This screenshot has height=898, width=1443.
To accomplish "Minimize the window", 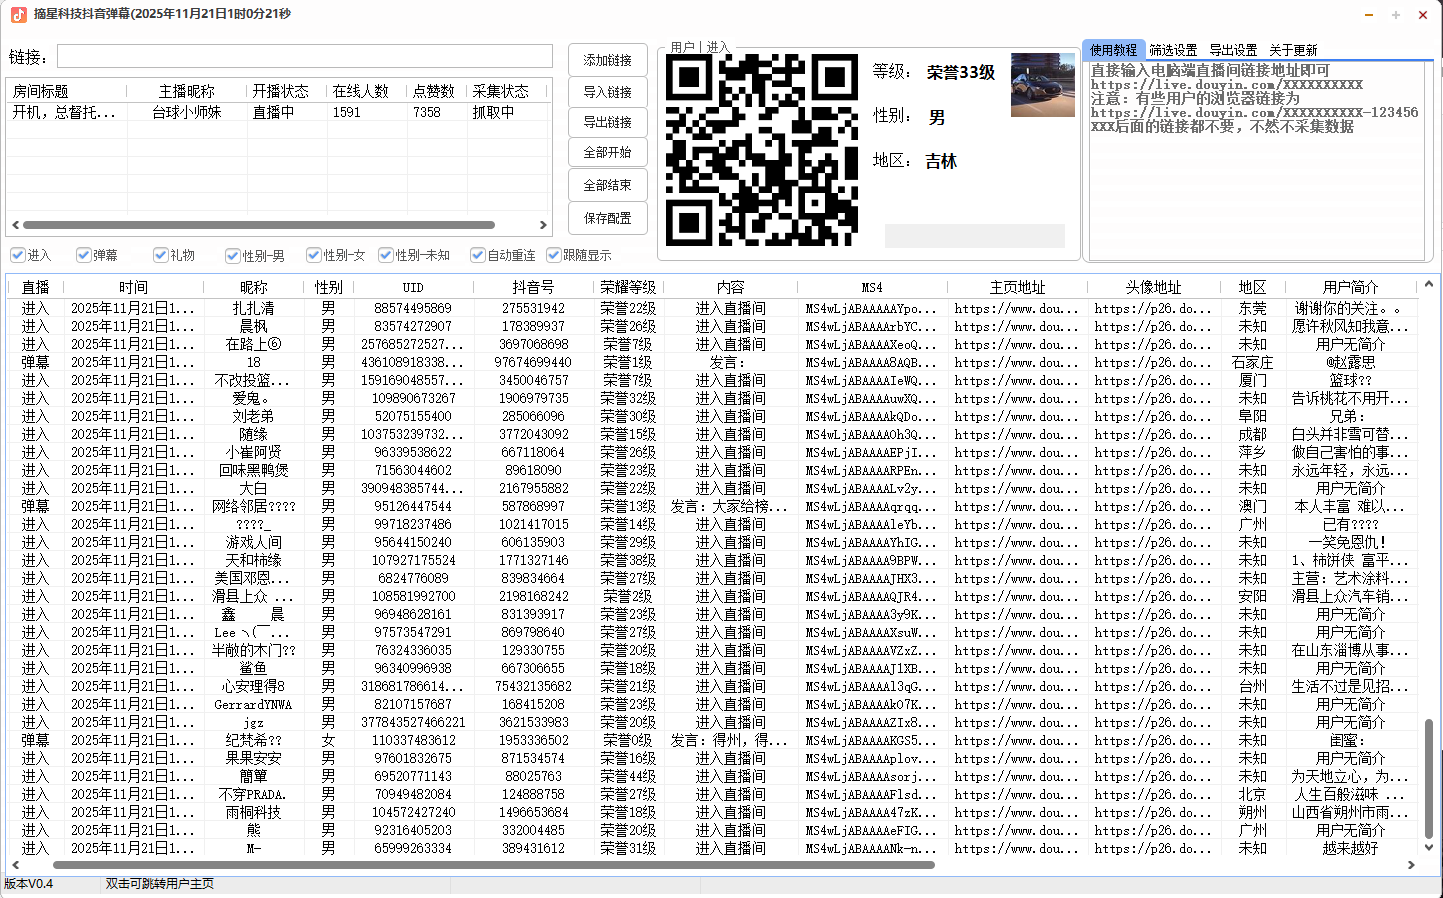I will coord(1368,15).
